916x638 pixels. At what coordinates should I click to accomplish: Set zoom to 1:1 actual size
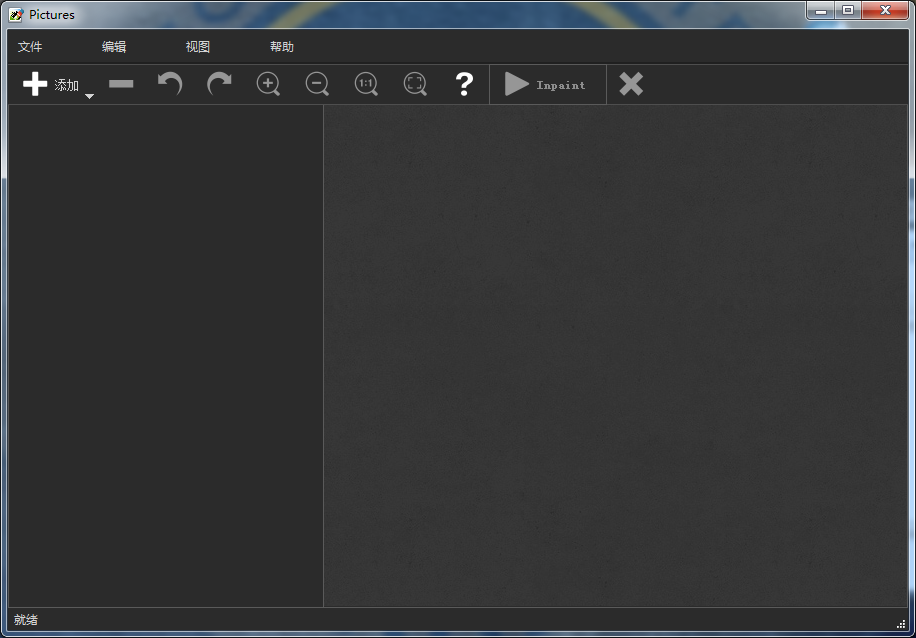point(366,84)
